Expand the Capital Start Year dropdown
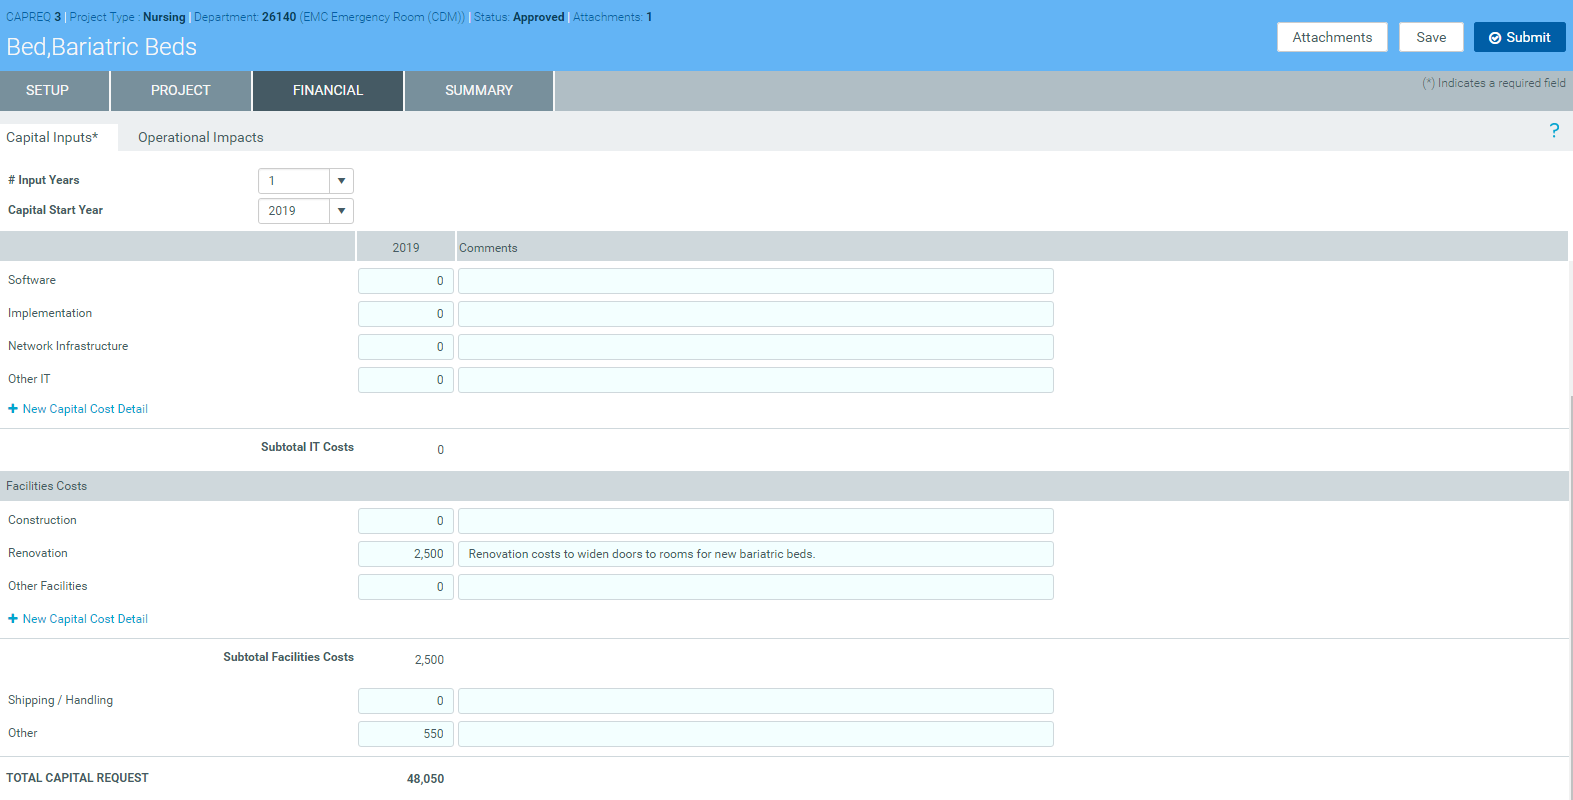The image size is (1573, 800). pyautogui.click(x=341, y=211)
